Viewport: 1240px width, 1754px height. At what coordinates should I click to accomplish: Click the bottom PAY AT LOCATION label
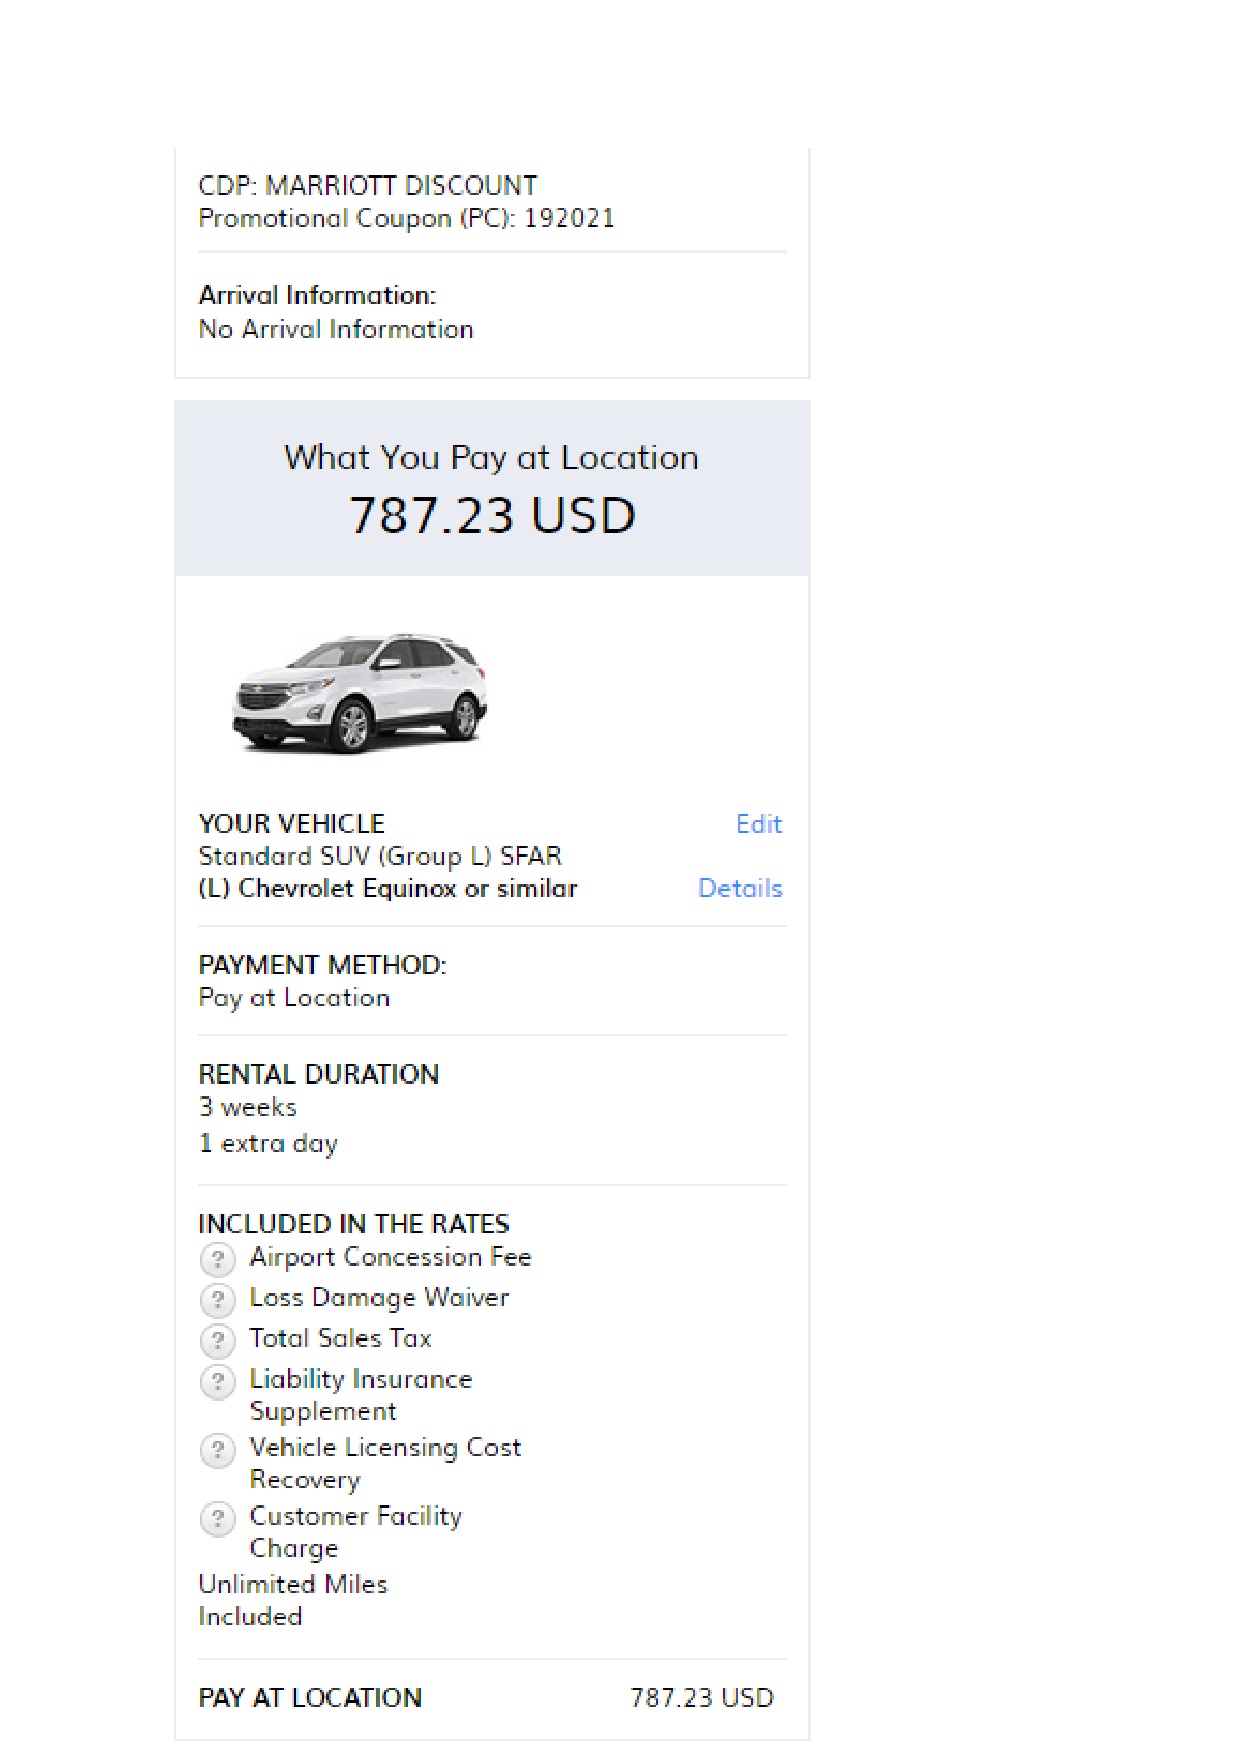point(310,1698)
